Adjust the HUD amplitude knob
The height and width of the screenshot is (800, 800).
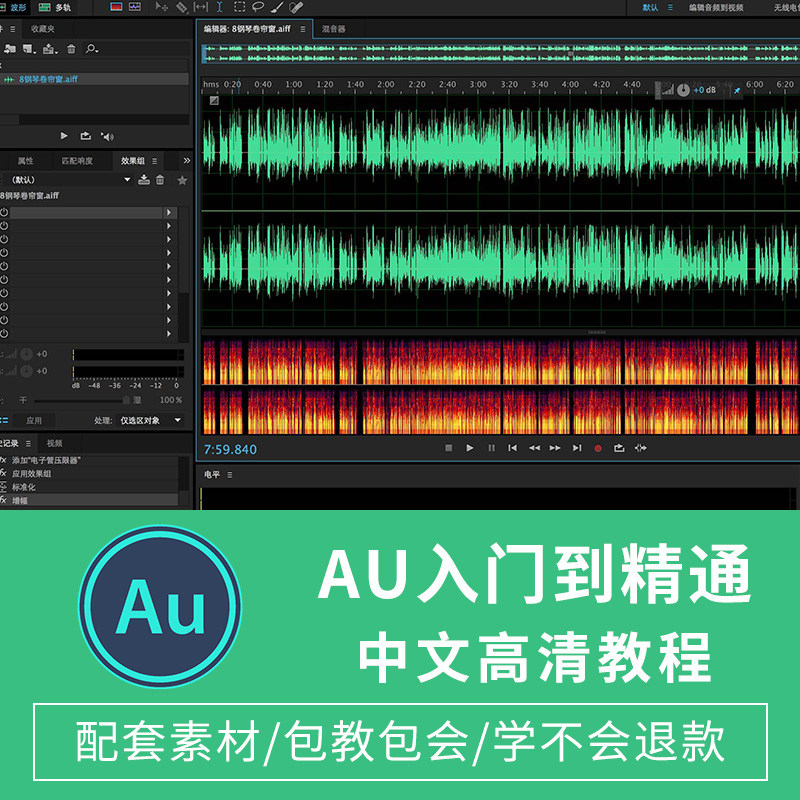[683, 90]
